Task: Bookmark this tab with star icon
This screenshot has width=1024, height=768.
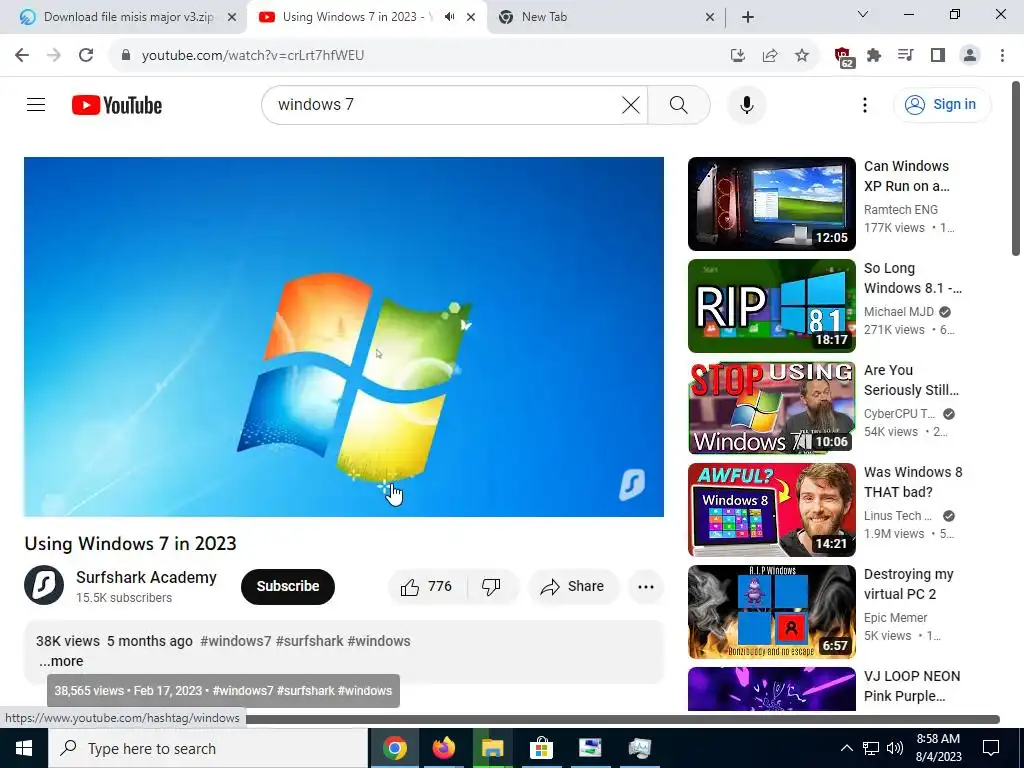Action: (802, 55)
